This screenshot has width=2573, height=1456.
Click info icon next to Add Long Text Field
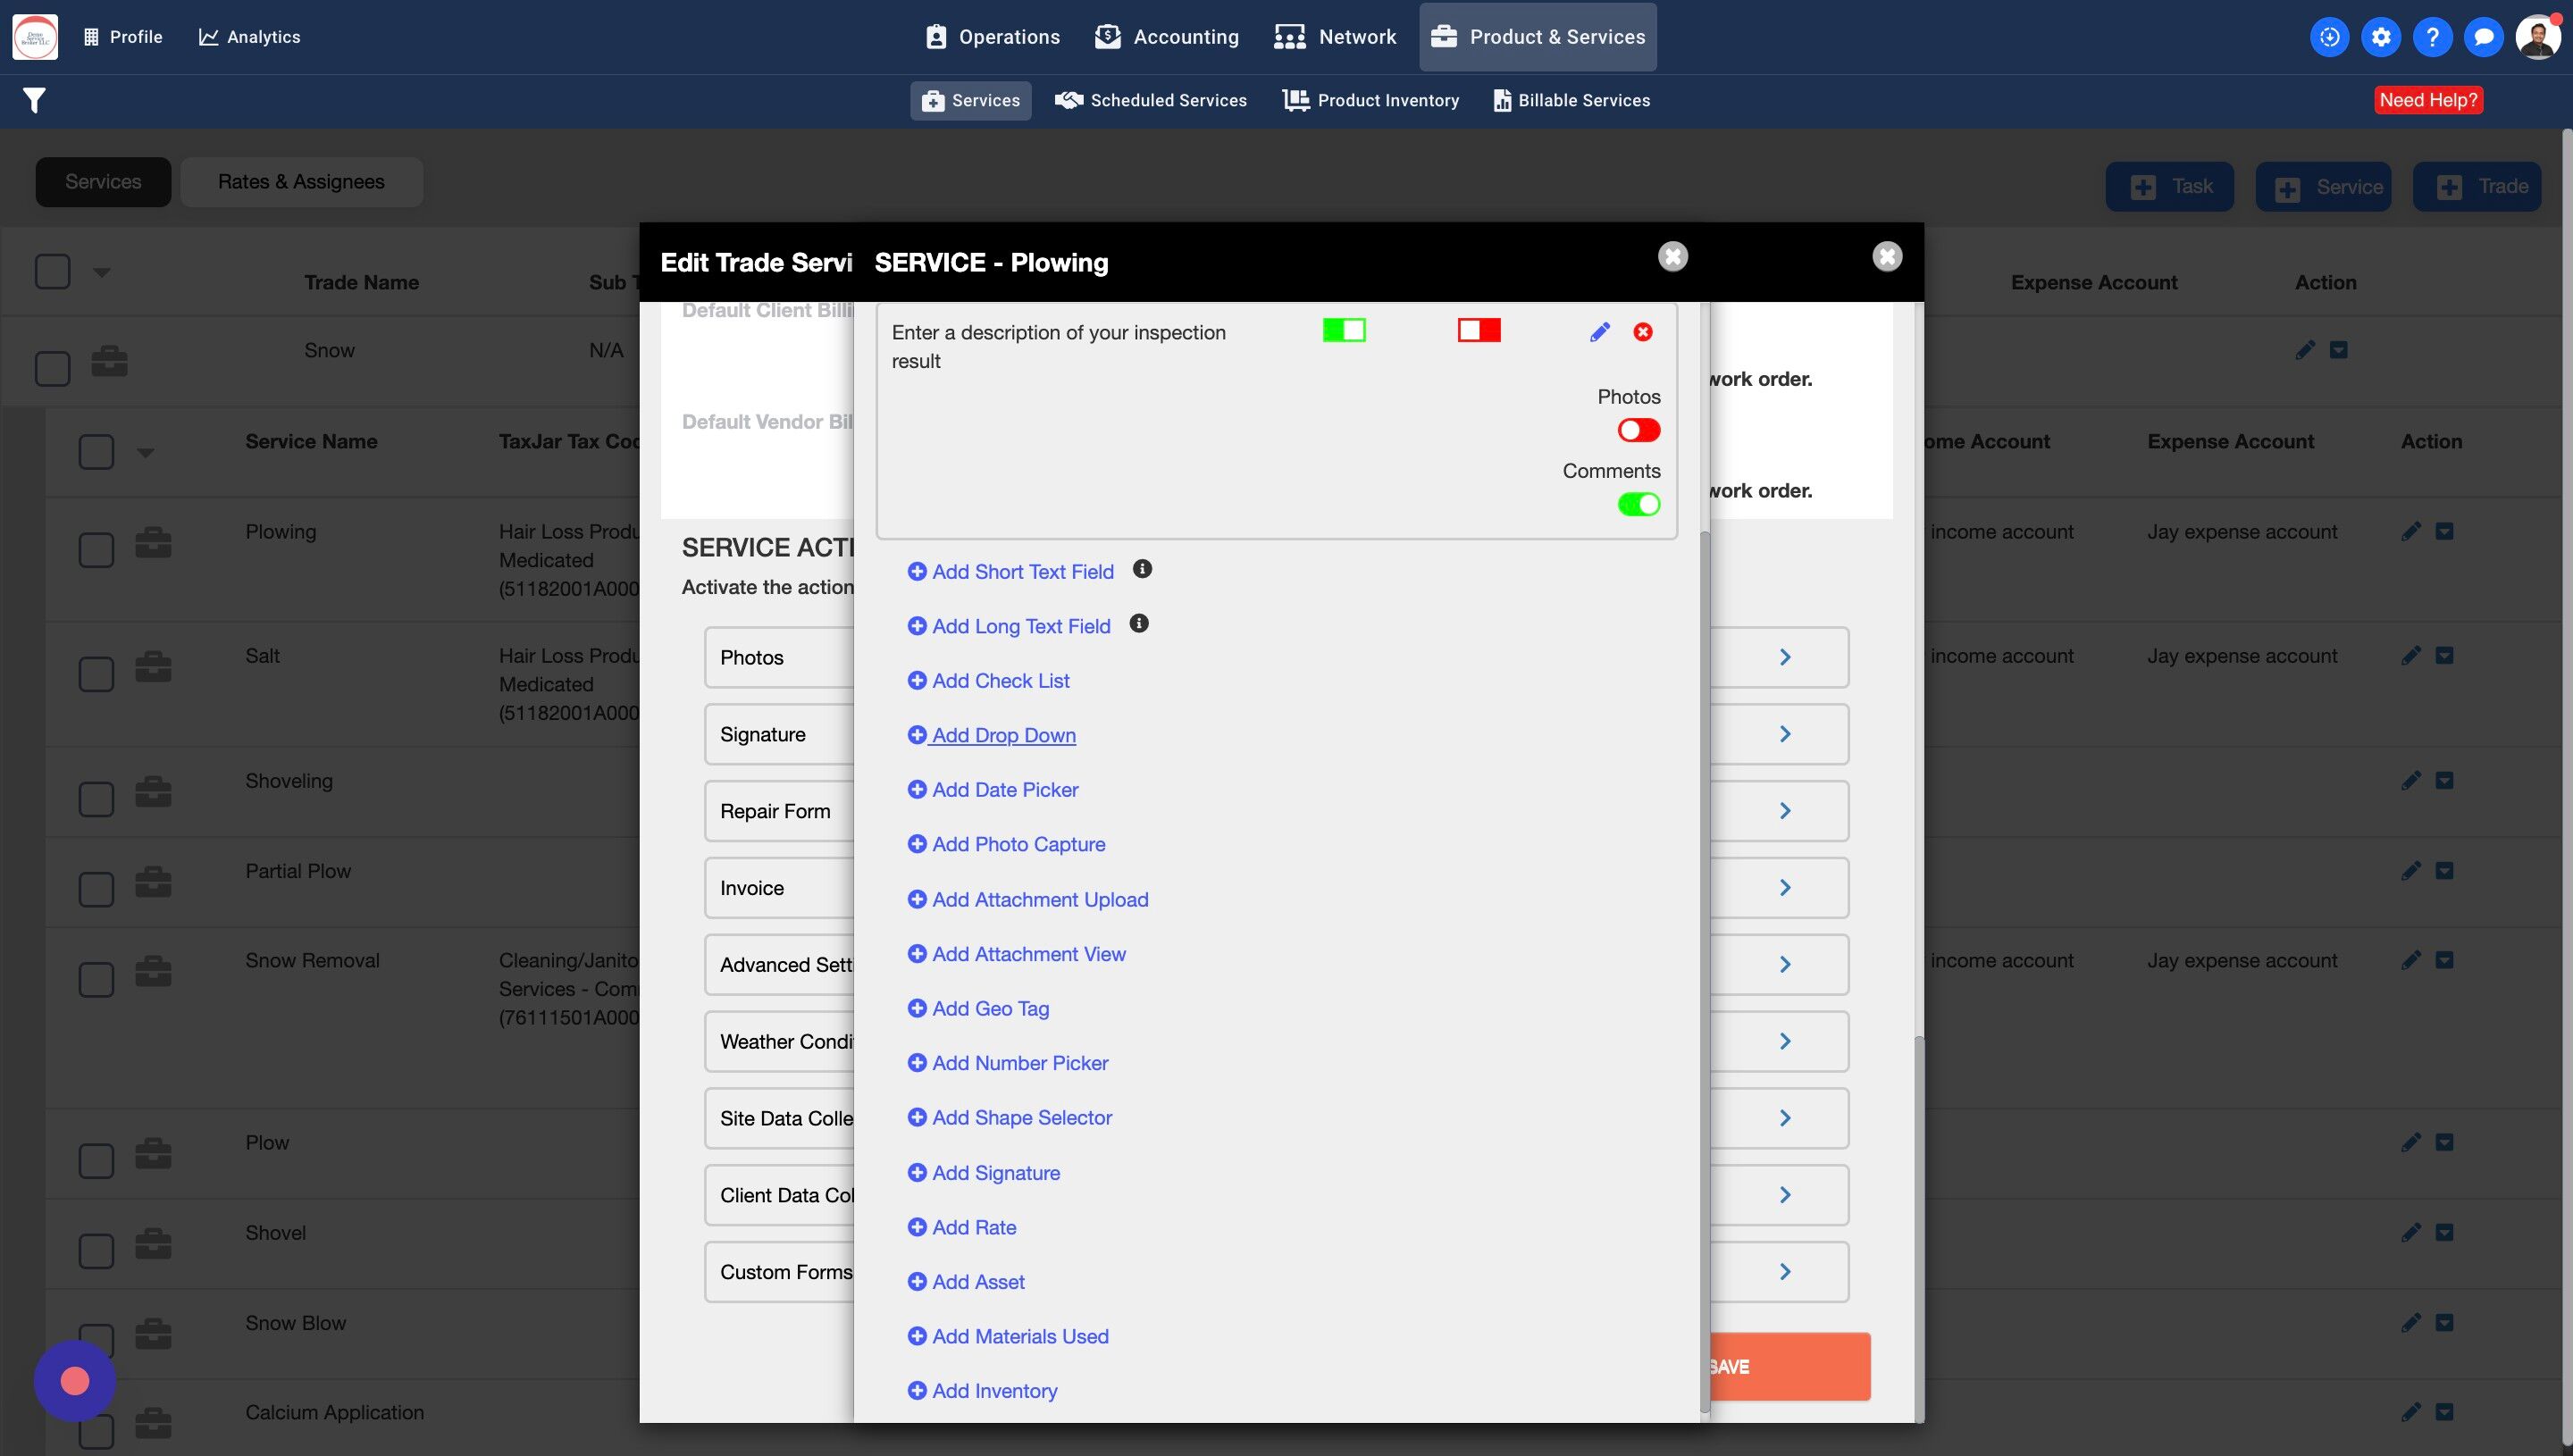coord(1138,624)
